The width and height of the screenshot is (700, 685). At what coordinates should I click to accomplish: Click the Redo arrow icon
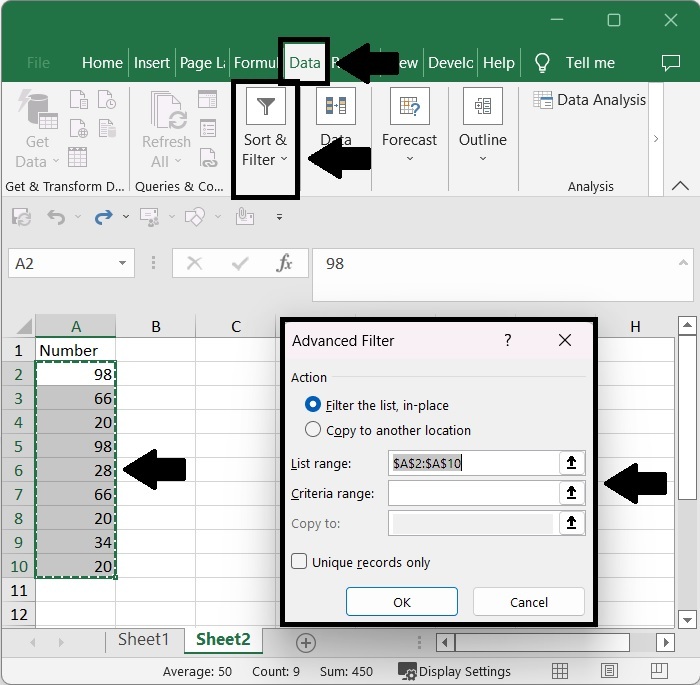point(103,217)
